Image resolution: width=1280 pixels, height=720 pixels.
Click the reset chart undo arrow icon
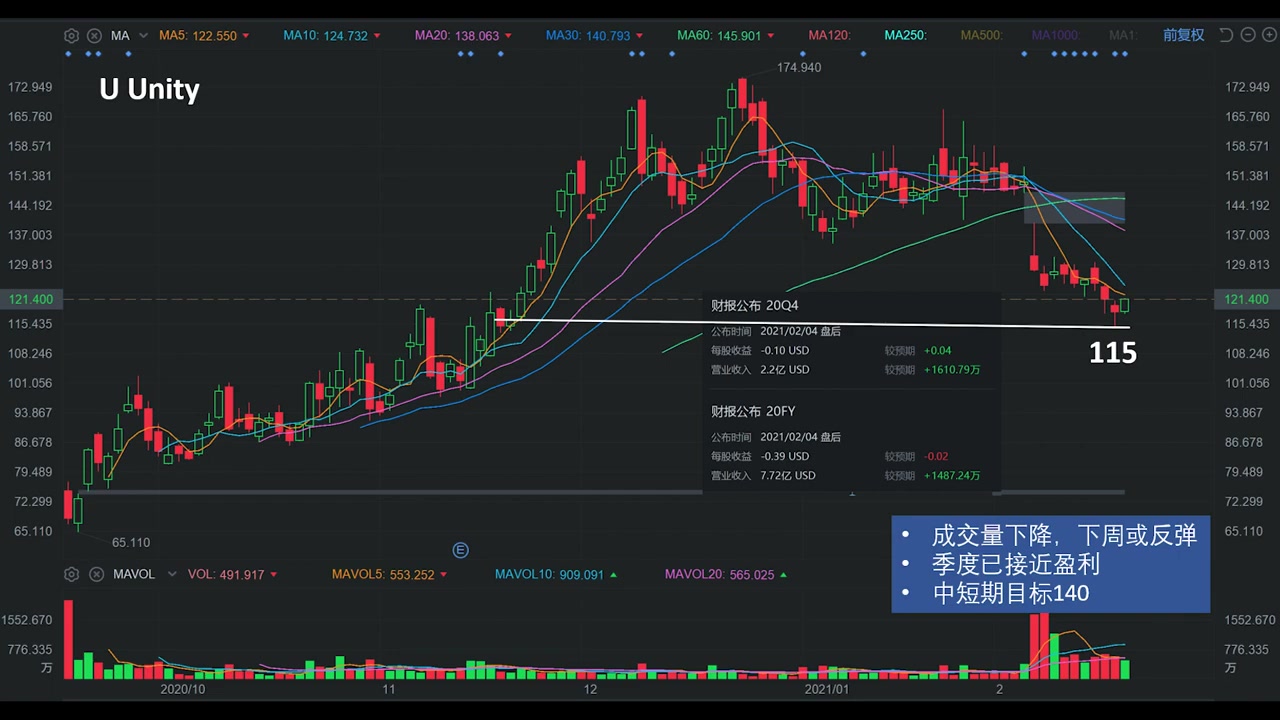(x=1228, y=35)
